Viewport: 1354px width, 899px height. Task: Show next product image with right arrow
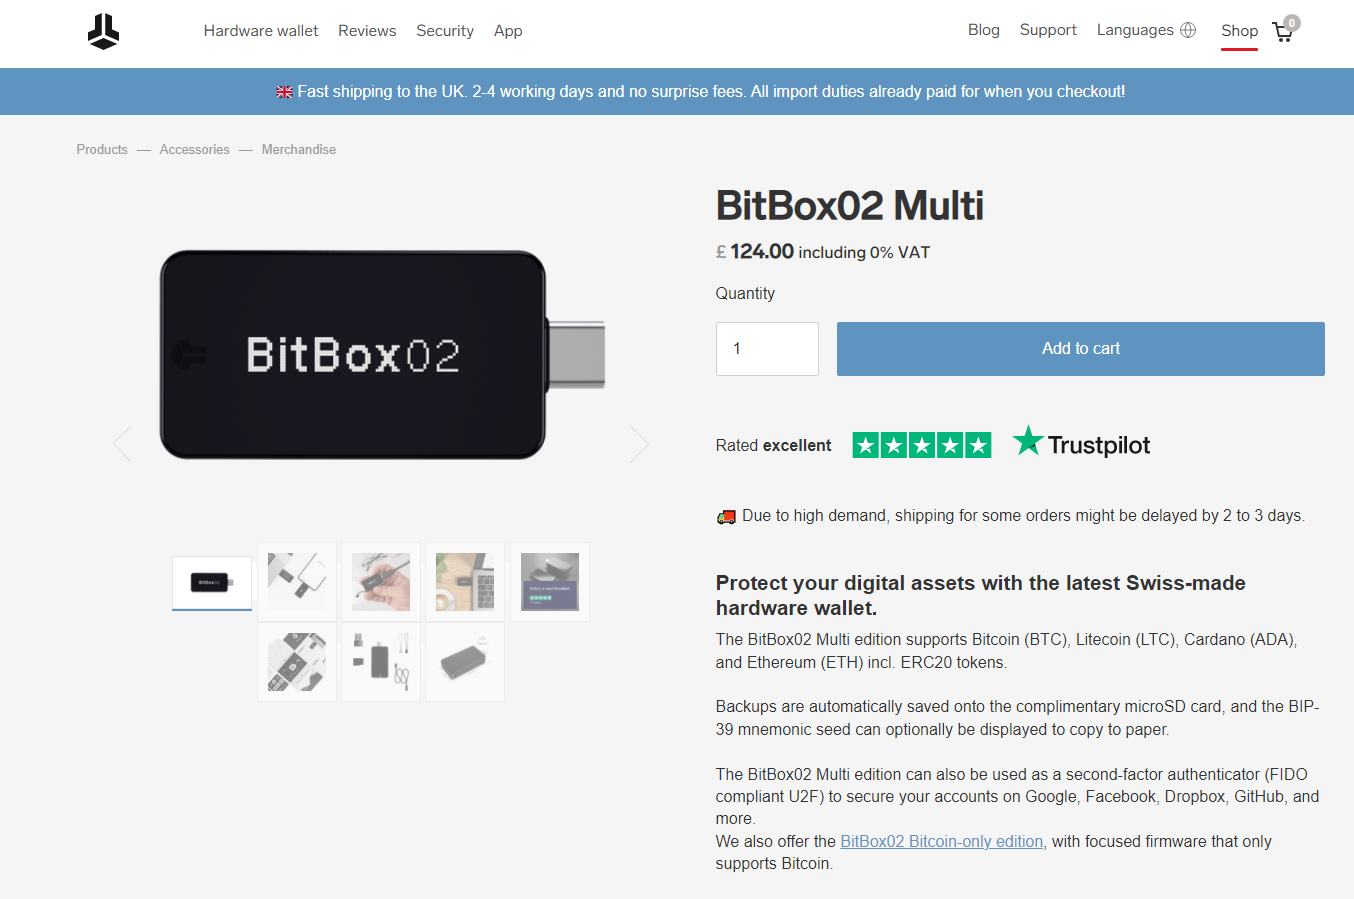pyautogui.click(x=640, y=444)
